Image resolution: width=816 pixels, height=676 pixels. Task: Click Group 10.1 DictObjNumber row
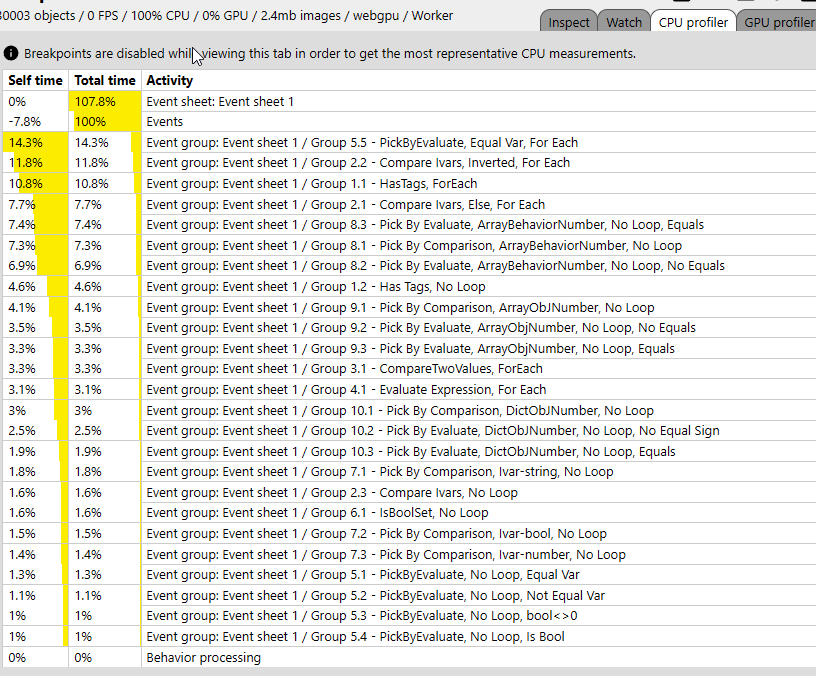pyautogui.click(x=400, y=410)
